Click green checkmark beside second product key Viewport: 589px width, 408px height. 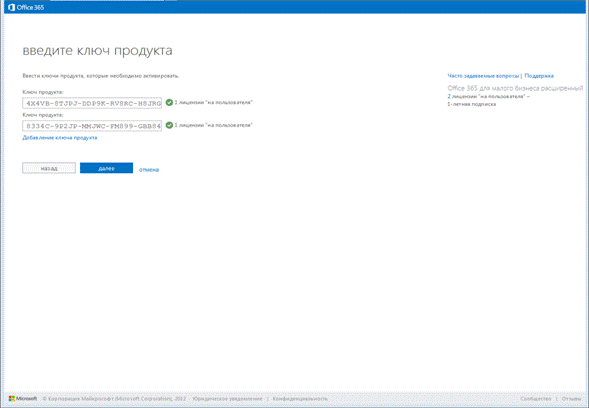[169, 125]
